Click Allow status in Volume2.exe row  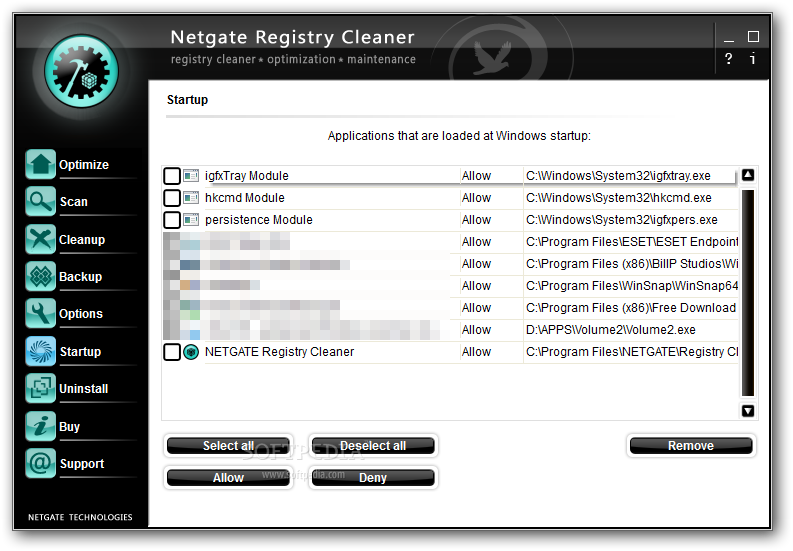(x=476, y=330)
